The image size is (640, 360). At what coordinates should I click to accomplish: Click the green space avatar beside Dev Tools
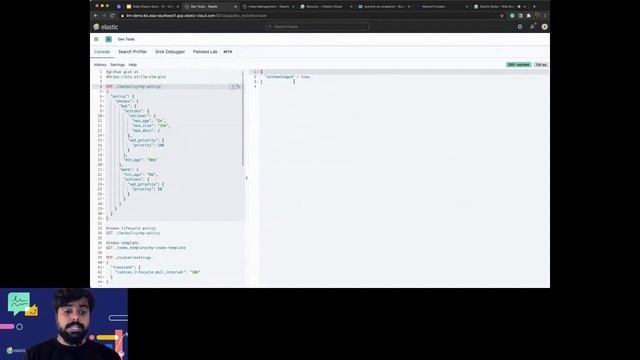point(109,39)
